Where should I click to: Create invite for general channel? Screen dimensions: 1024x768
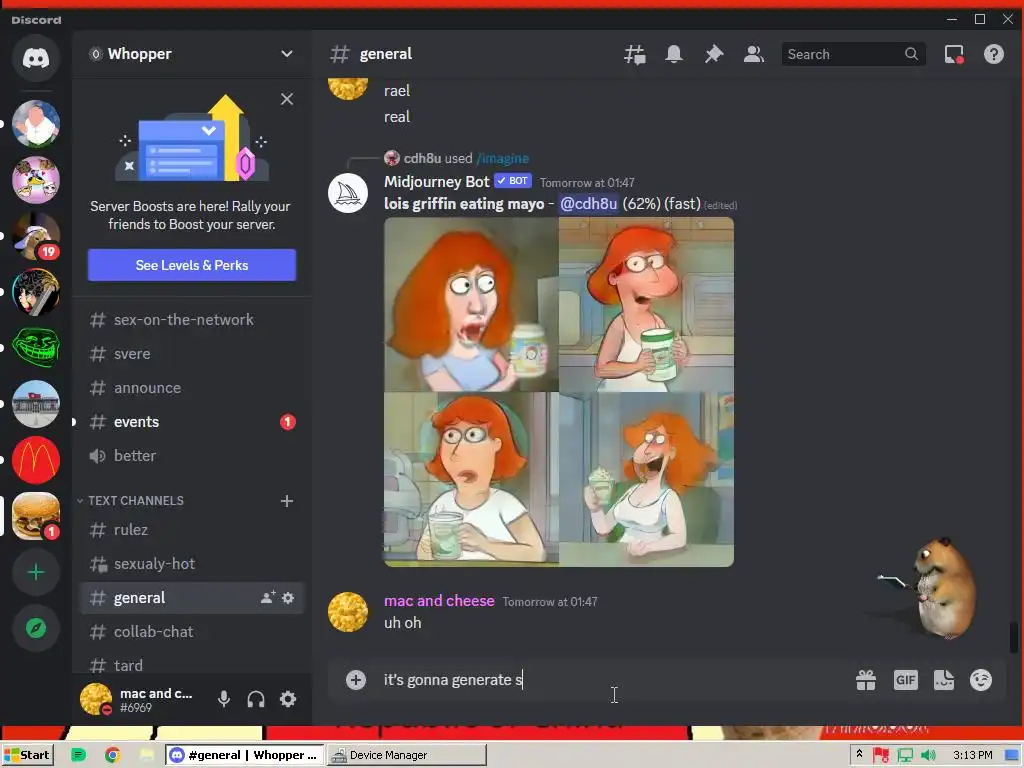(x=268, y=598)
